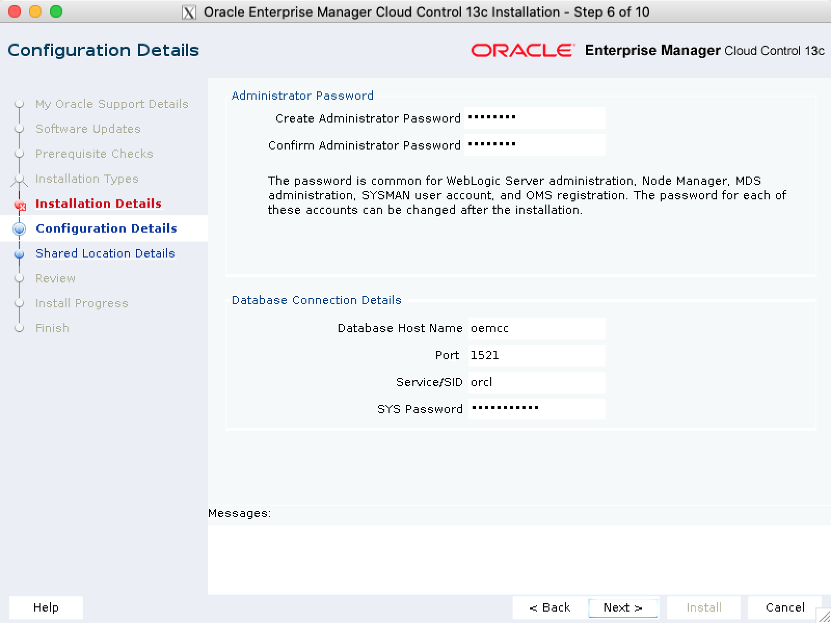Image resolution: width=832 pixels, height=624 pixels.
Task: Click the Messages text area
Action: [x=519, y=560]
